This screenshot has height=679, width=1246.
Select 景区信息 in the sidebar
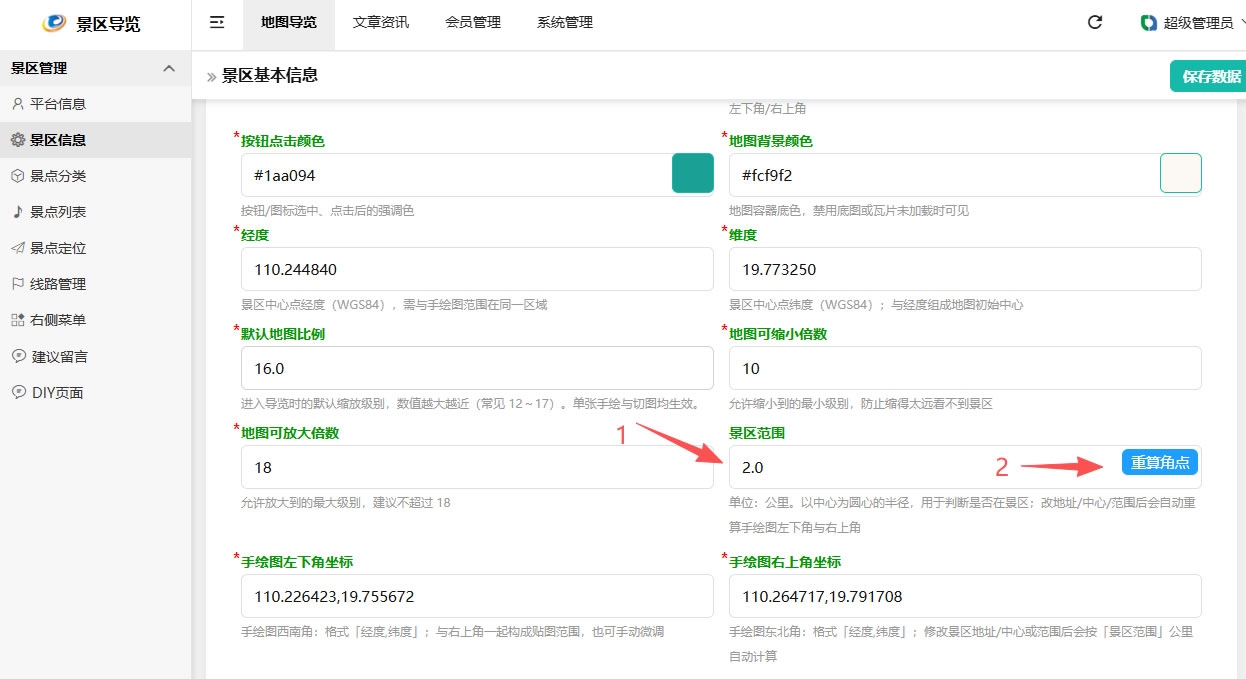tap(95, 140)
